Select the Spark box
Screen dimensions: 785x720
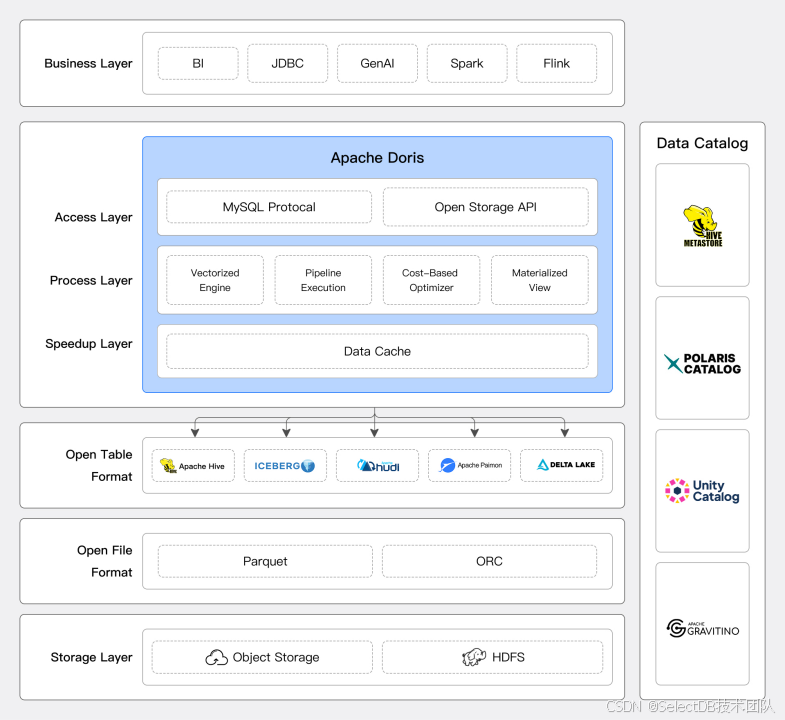[x=467, y=64]
